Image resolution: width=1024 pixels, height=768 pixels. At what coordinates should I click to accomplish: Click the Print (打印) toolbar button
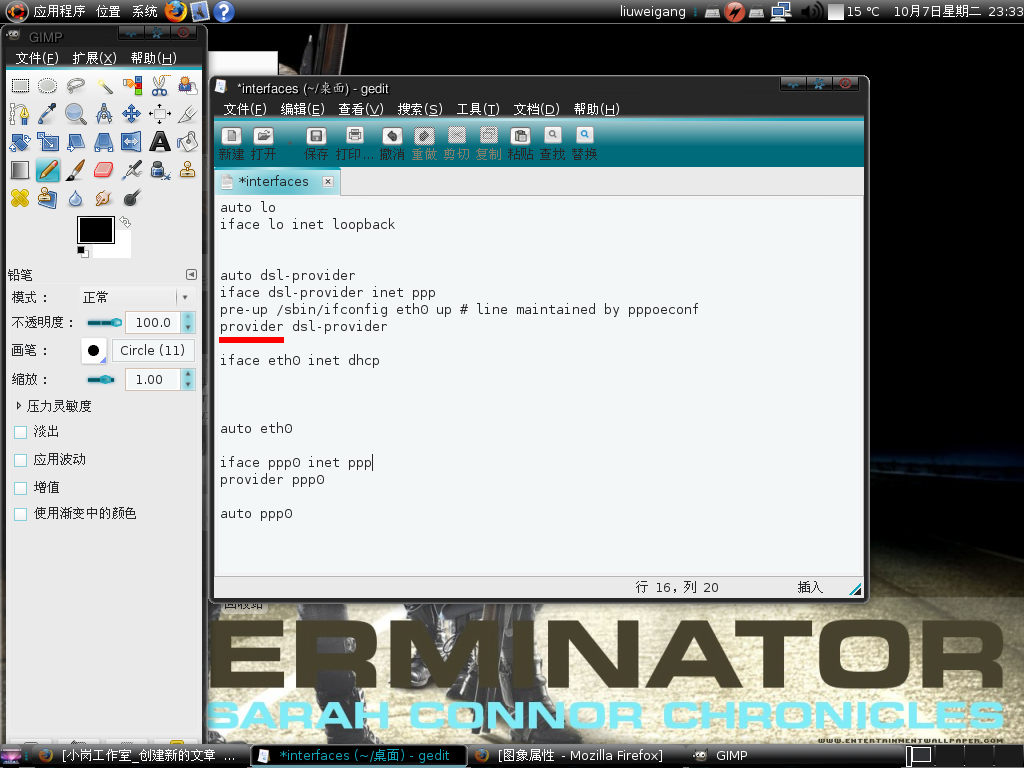click(x=355, y=144)
